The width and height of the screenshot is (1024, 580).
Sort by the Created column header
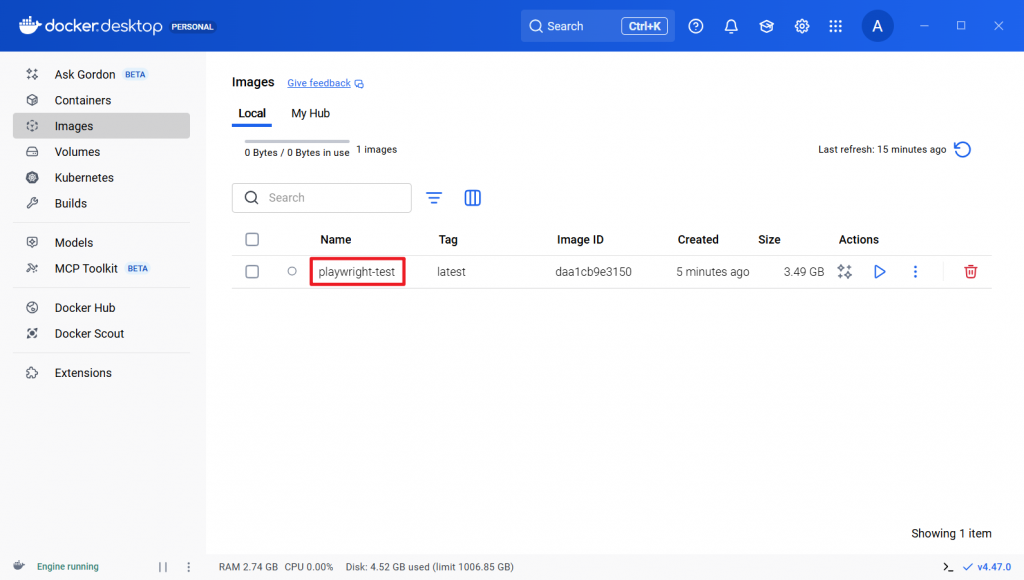click(x=697, y=240)
